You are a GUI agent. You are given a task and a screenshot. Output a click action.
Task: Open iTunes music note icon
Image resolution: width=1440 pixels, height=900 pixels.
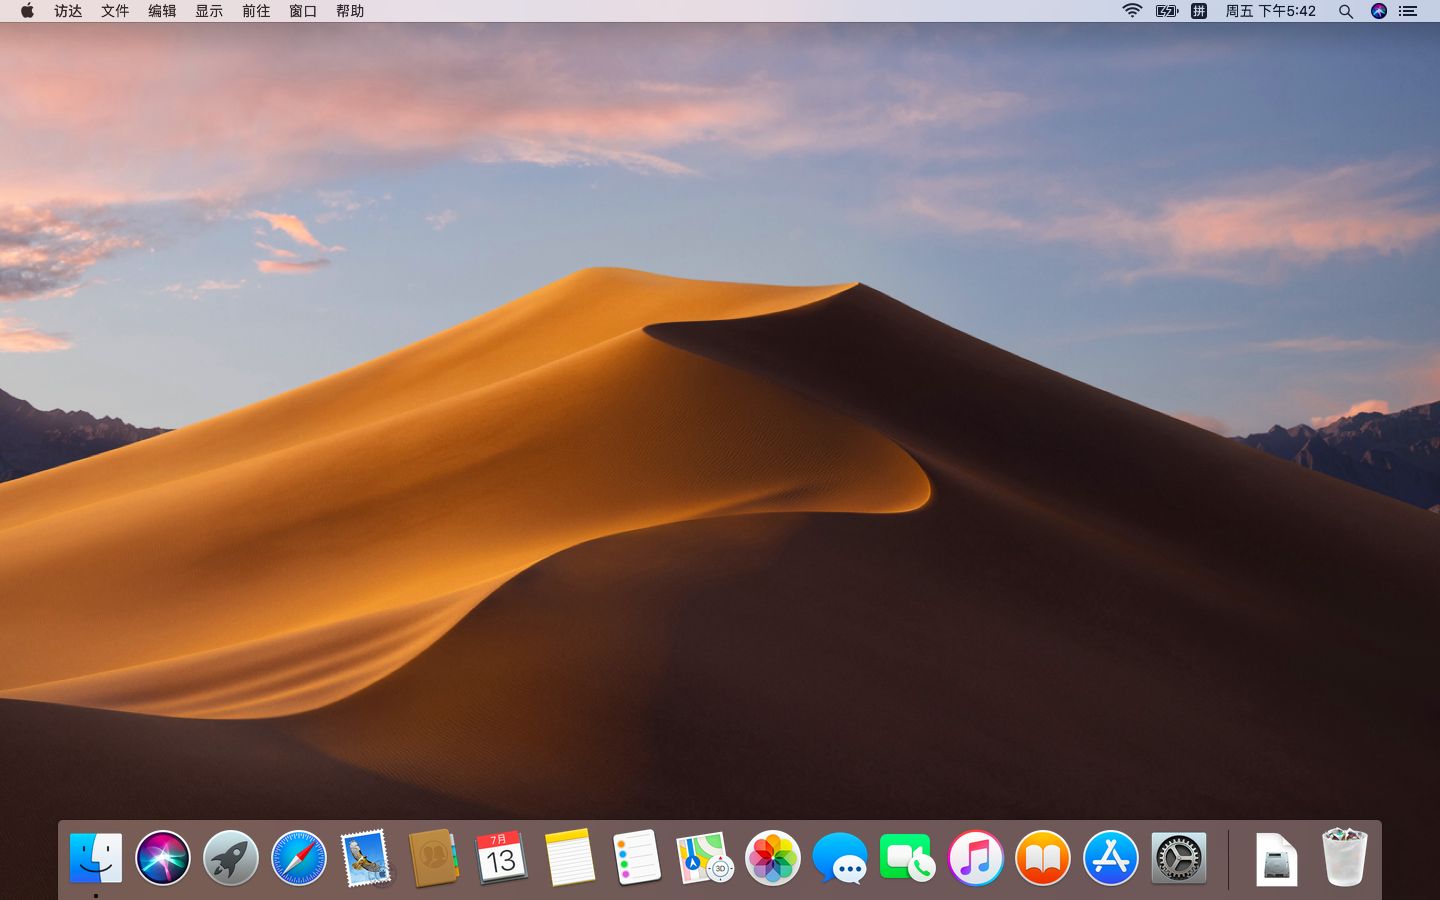(976, 858)
